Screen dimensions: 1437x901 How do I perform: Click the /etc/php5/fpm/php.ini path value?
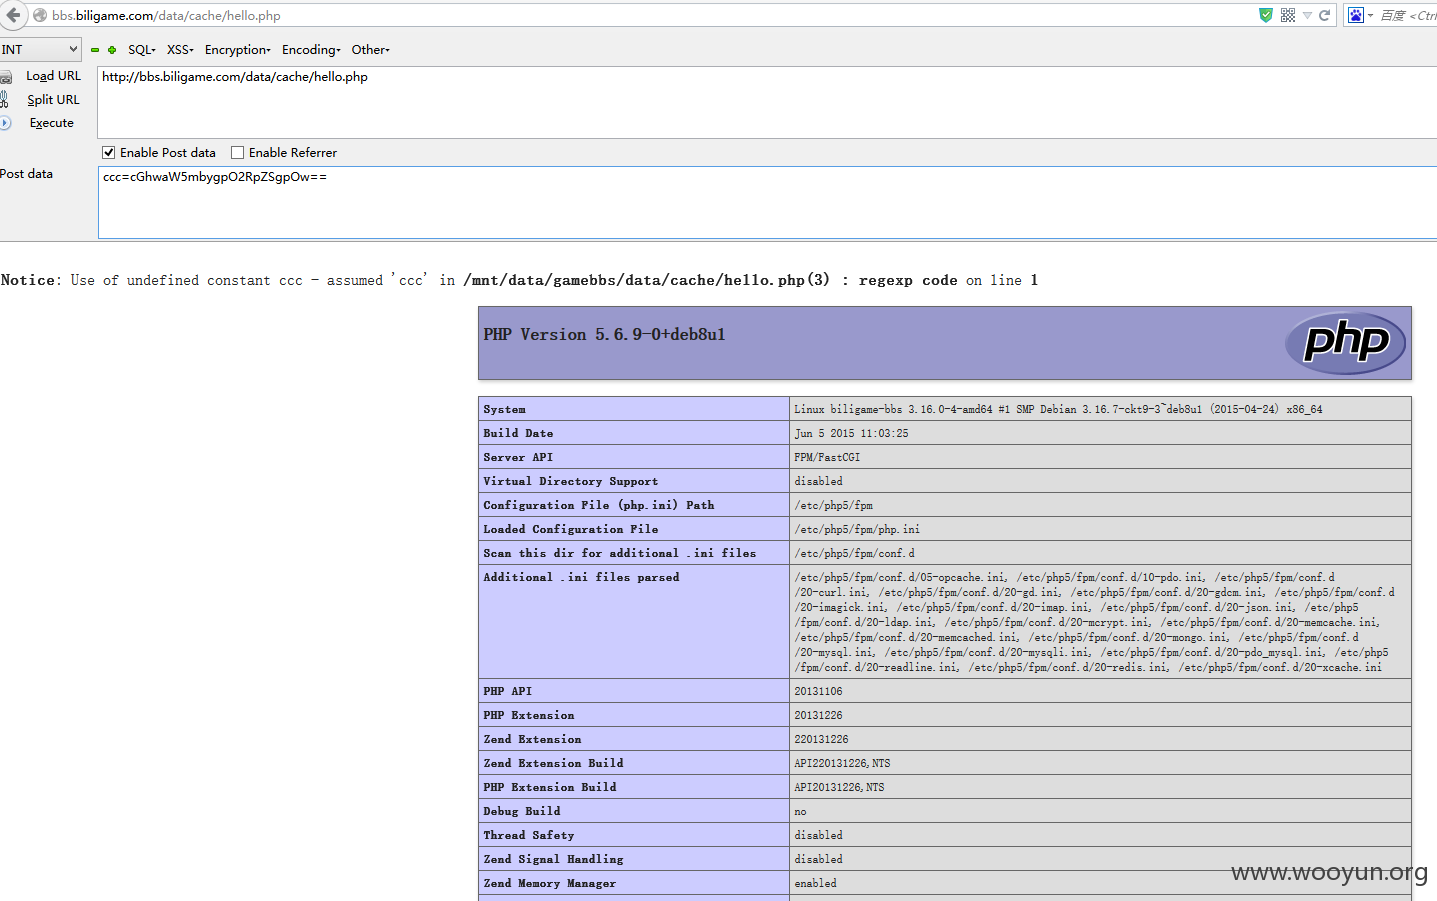point(857,529)
